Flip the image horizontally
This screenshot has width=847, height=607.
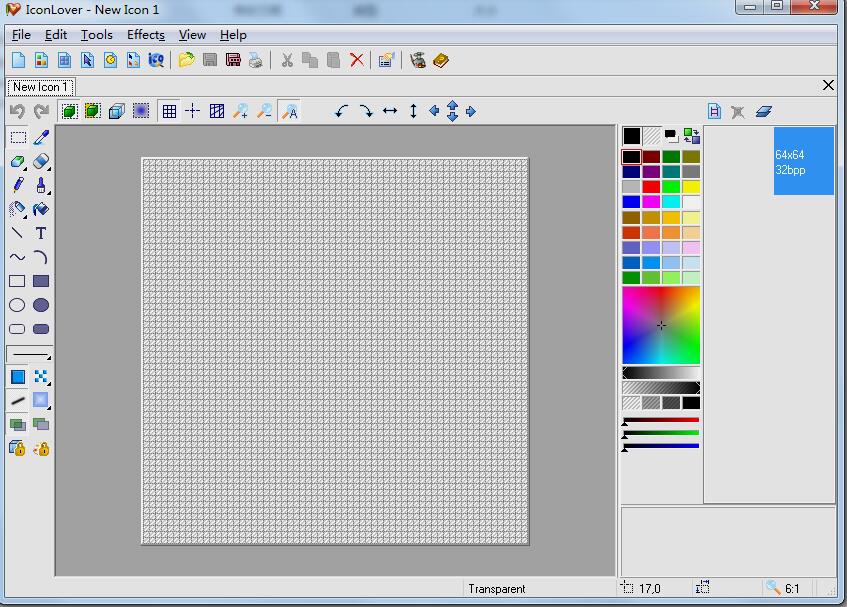point(390,112)
